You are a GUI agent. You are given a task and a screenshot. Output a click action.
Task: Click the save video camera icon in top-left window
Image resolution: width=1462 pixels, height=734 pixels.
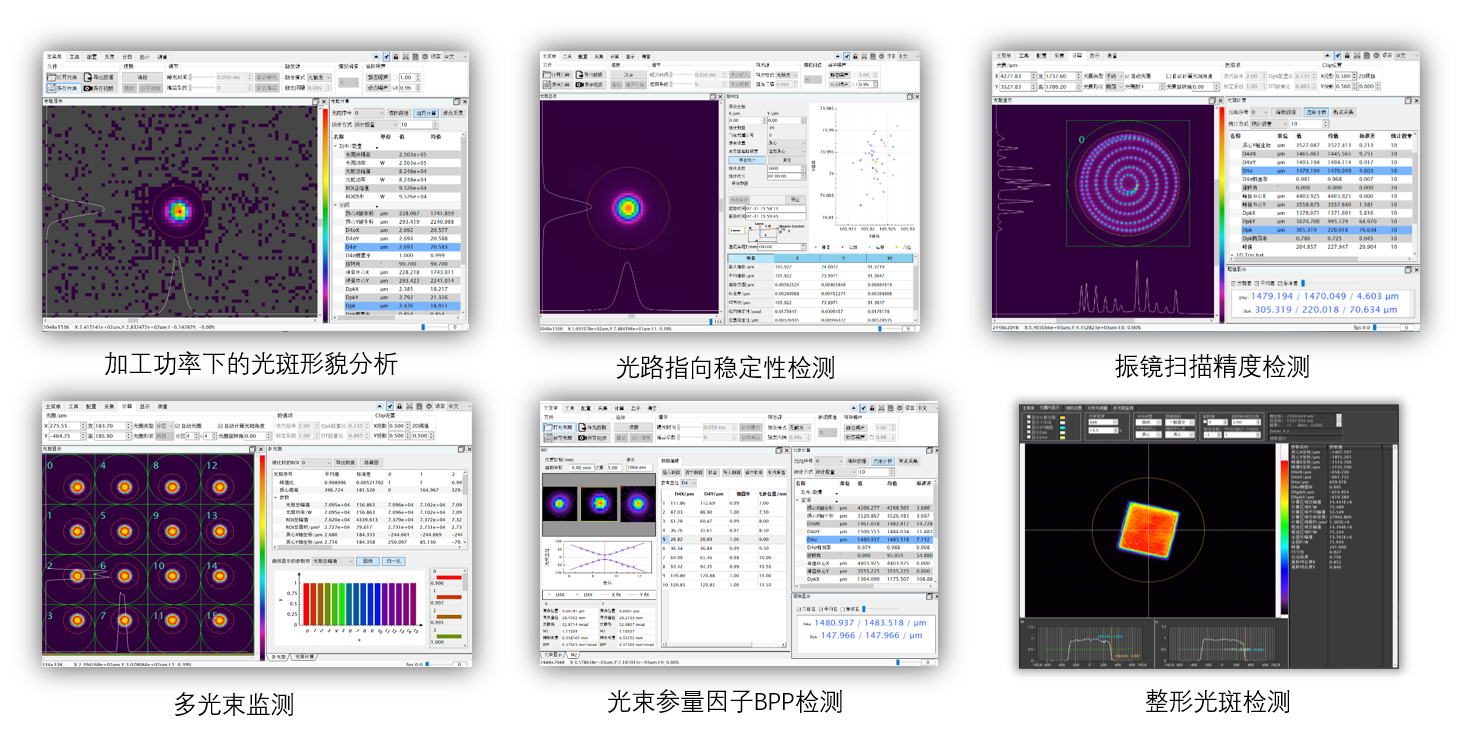[x=88, y=88]
